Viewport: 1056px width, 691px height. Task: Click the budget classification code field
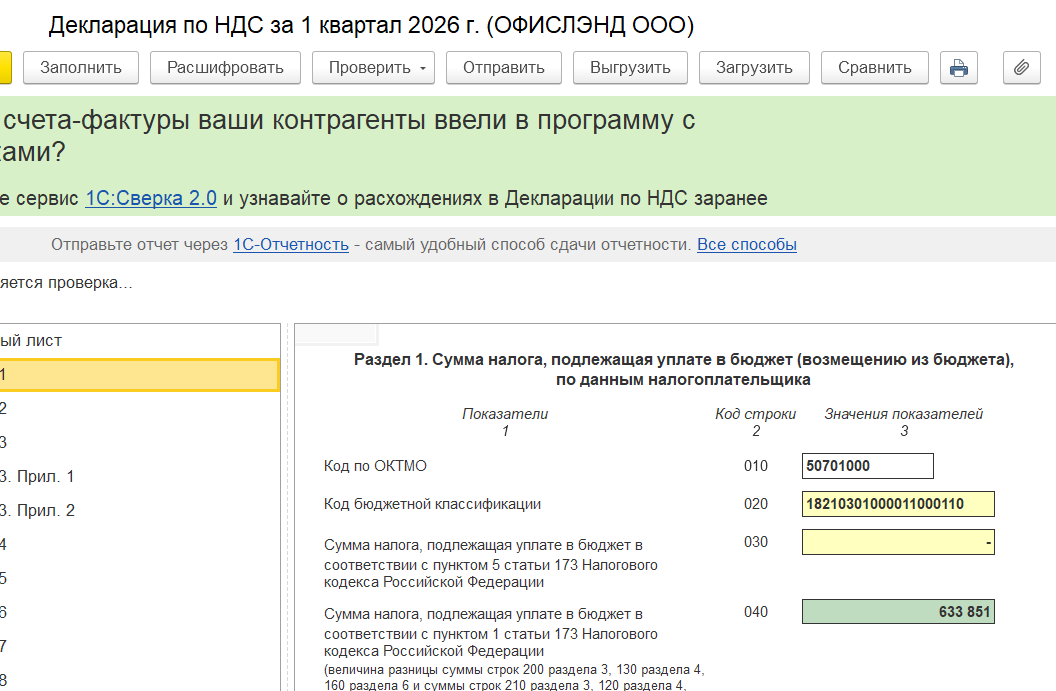tap(898, 504)
